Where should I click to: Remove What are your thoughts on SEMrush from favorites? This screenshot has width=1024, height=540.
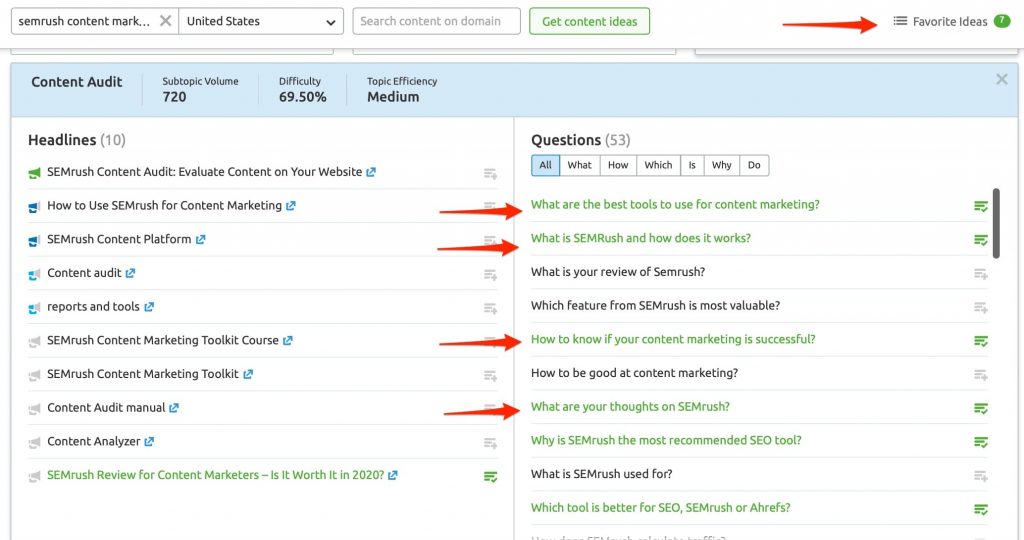pos(981,408)
